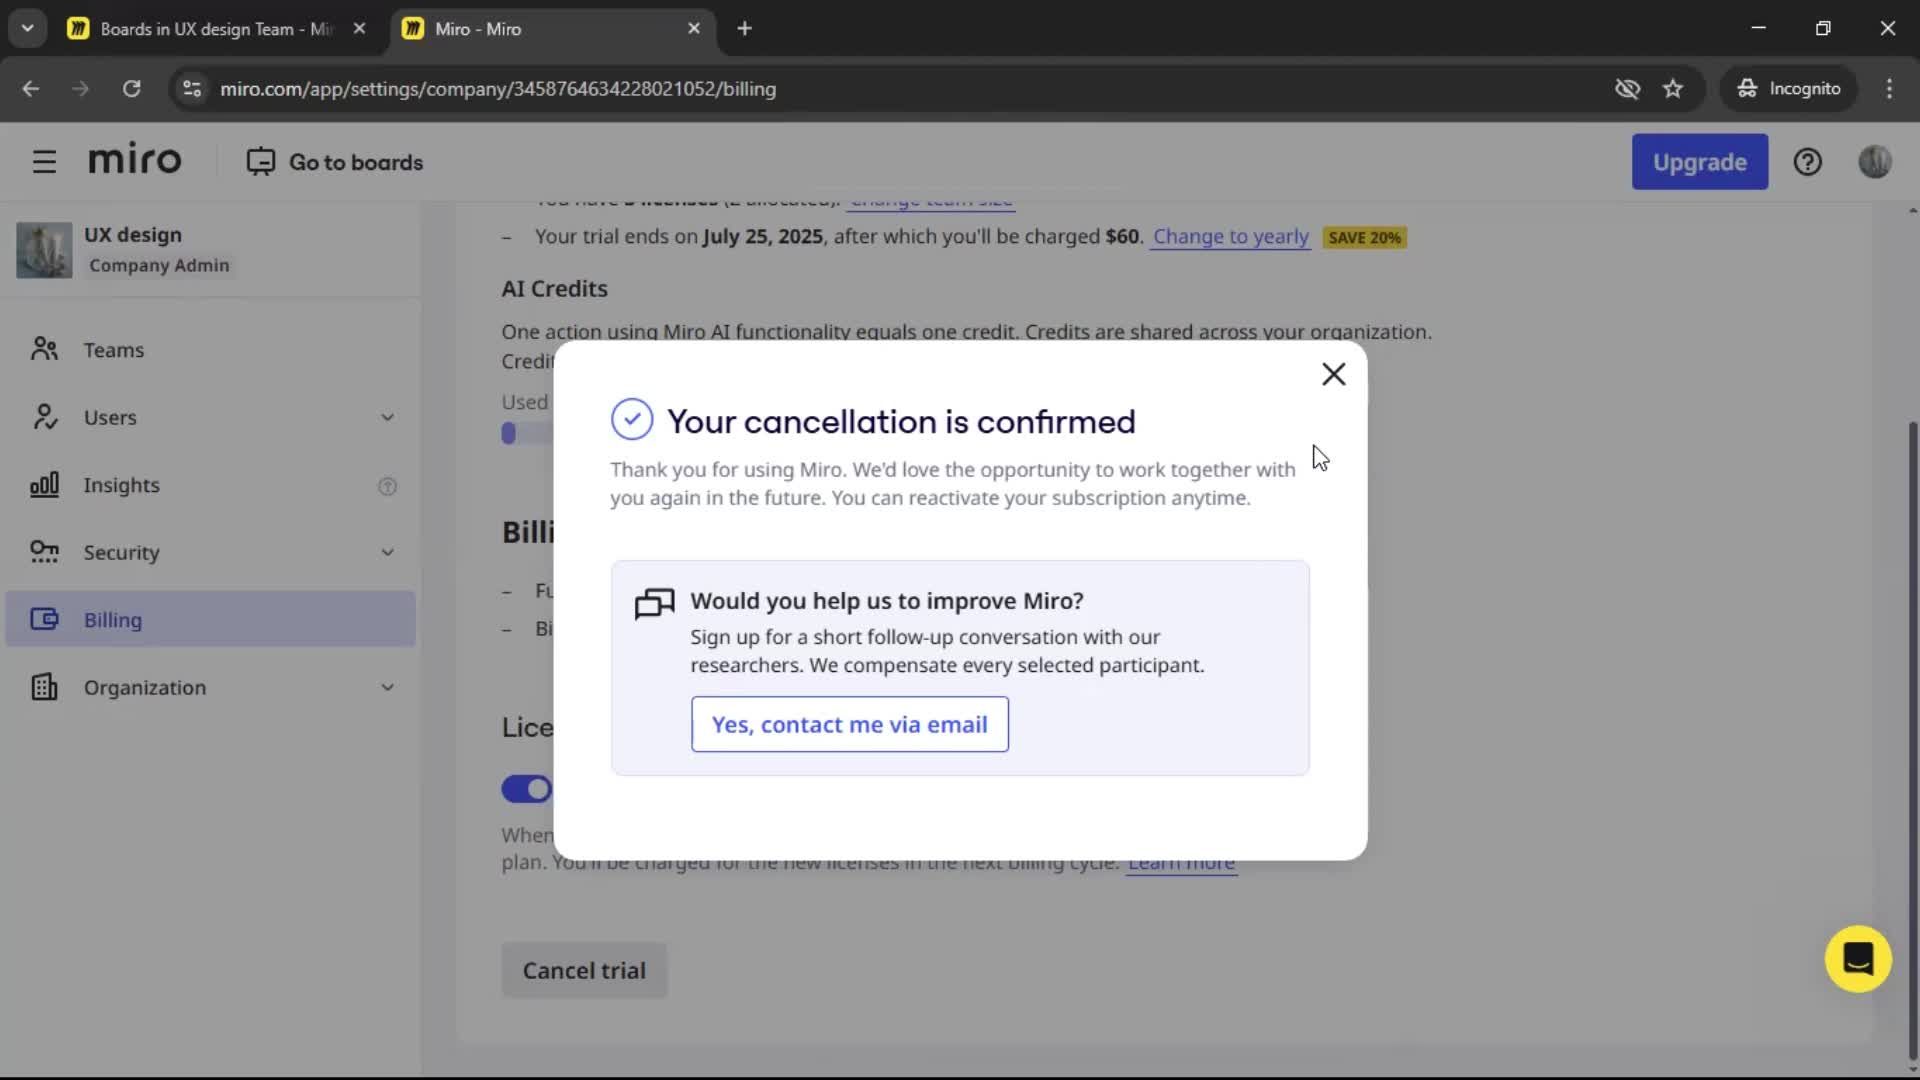Image resolution: width=1920 pixels, height=1080 pixels.
Task: Go back in browser history
Action: [31, 89]
